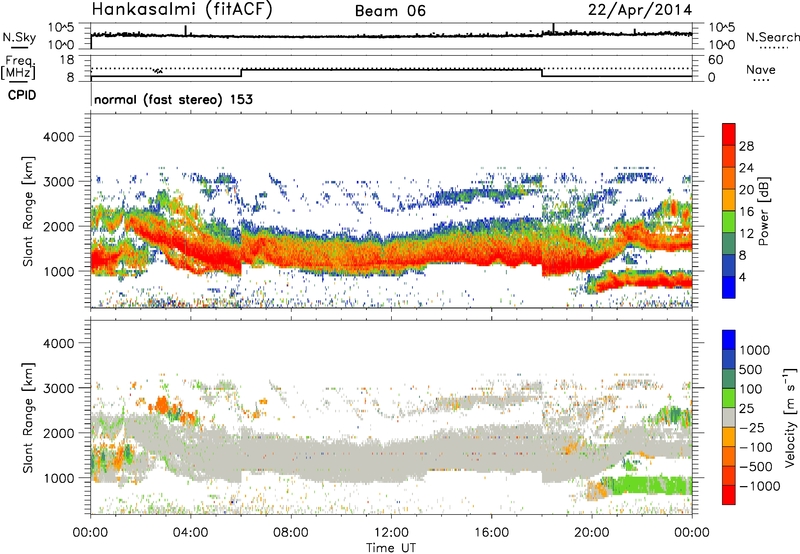800x554 pixels.
Task: Click the Time UT axis title
Action: [x=391, y=547]
